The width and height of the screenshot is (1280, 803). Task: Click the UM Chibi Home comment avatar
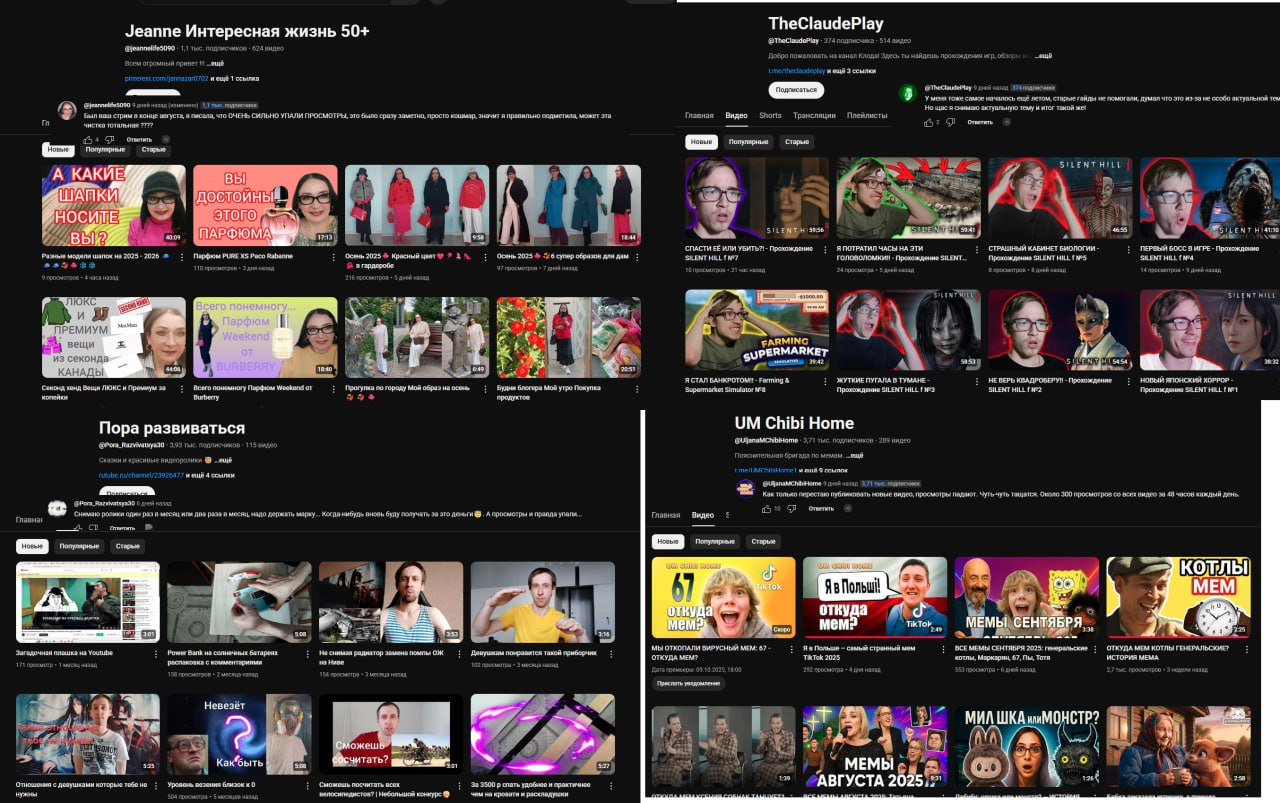tap(745, 488)
